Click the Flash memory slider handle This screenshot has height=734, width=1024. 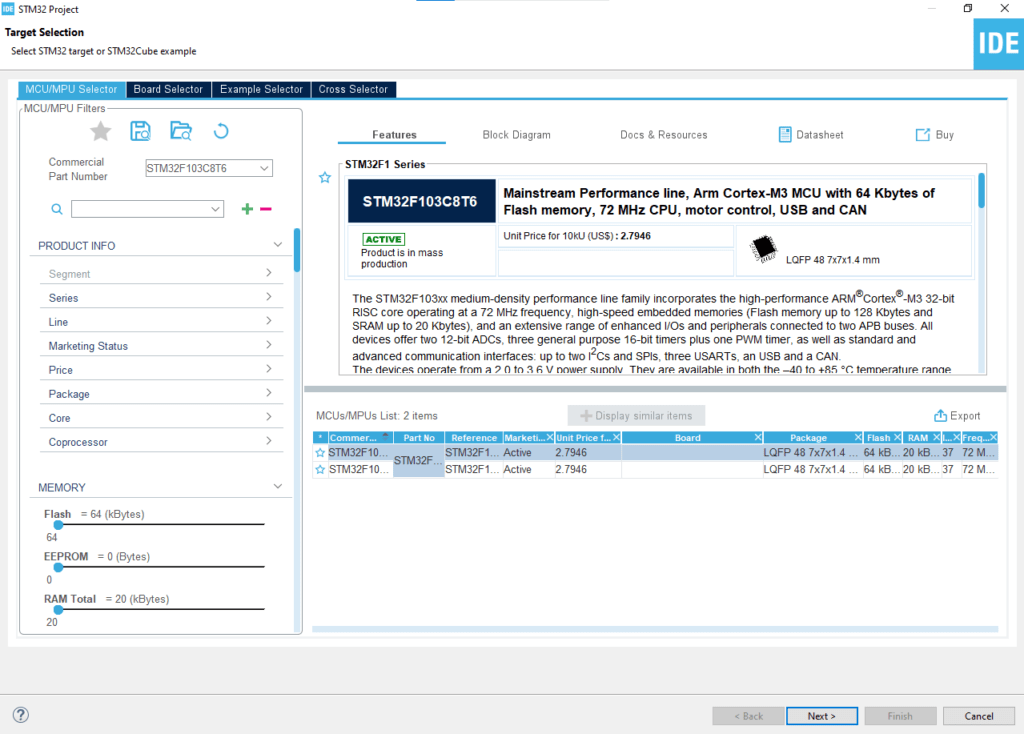58,524
